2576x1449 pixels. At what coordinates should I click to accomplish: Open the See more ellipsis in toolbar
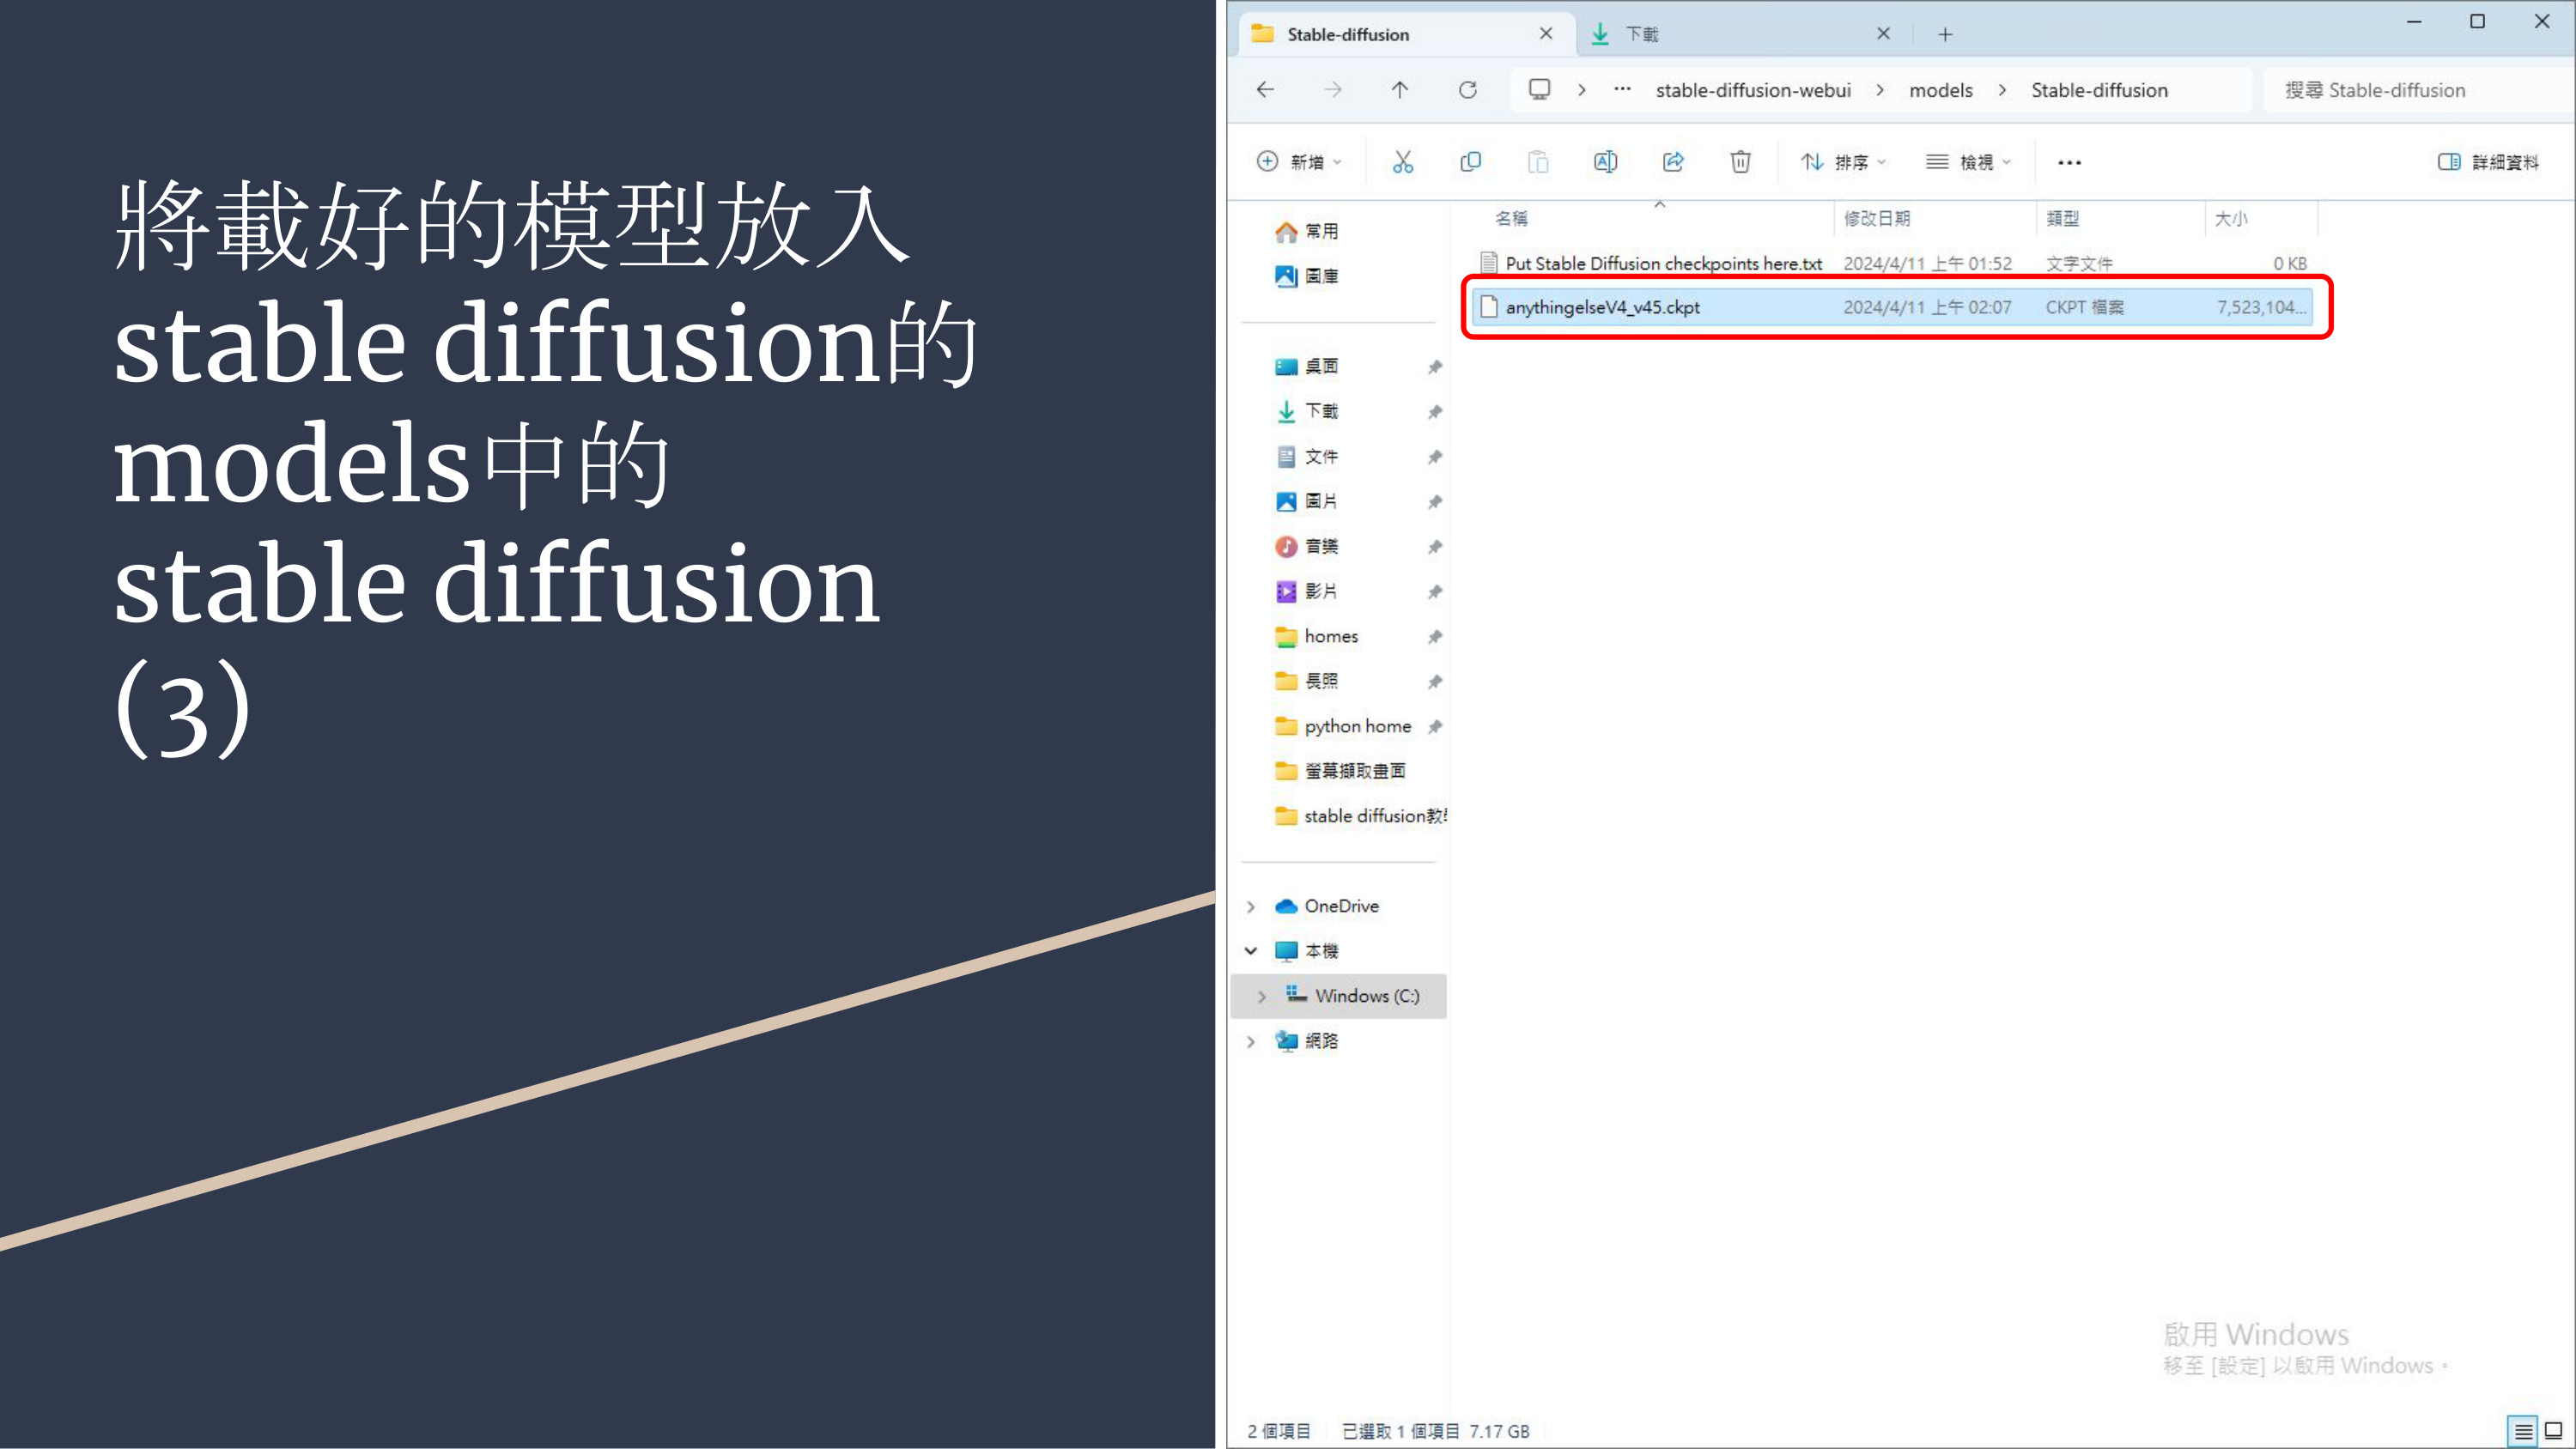(x=2070, y=162)
